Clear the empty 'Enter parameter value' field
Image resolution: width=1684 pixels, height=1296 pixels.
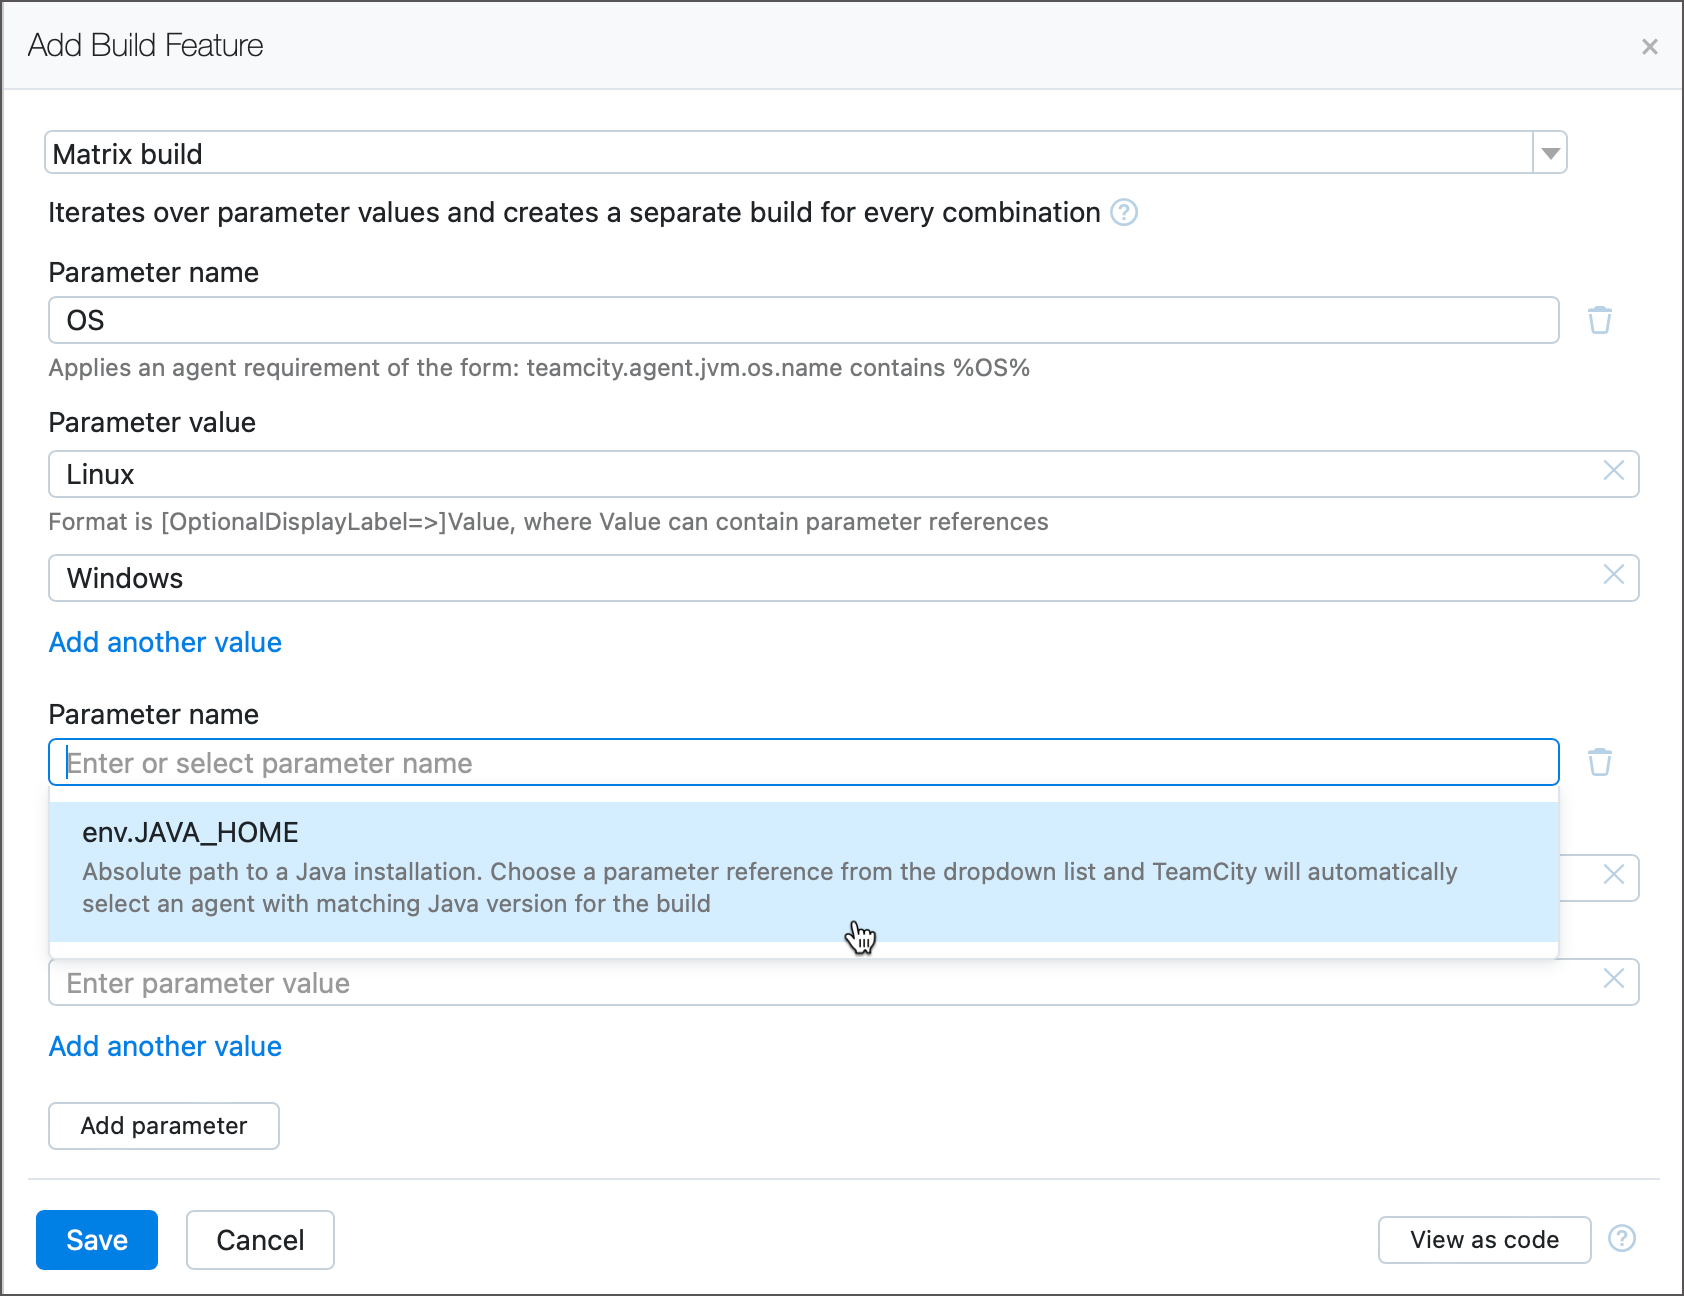[x=1613, y=979]
